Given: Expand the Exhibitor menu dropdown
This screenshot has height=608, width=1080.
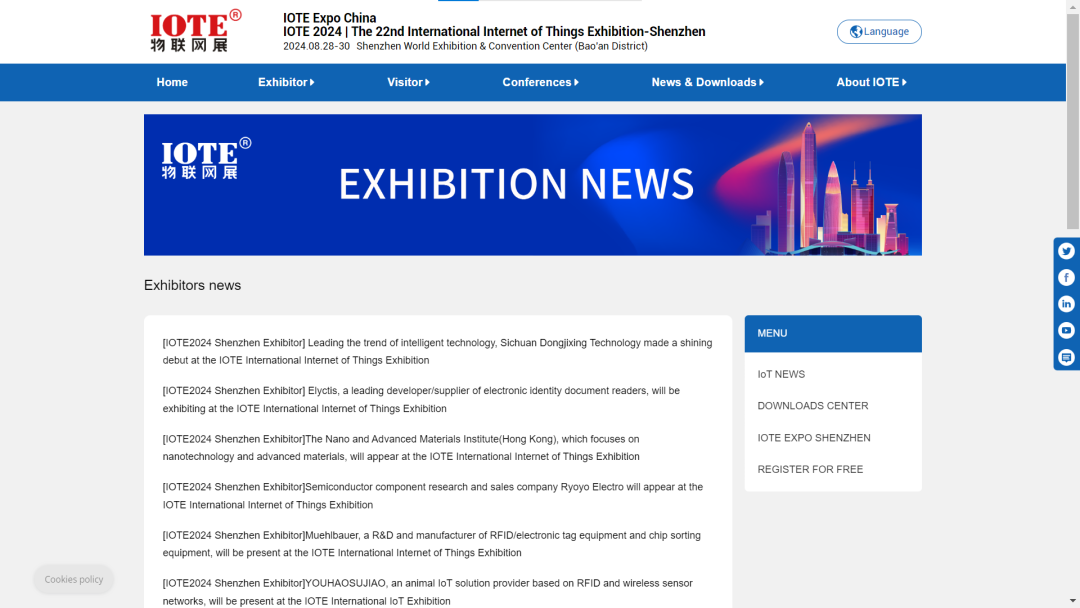Looking at the screenshot, I should [286, 82].
